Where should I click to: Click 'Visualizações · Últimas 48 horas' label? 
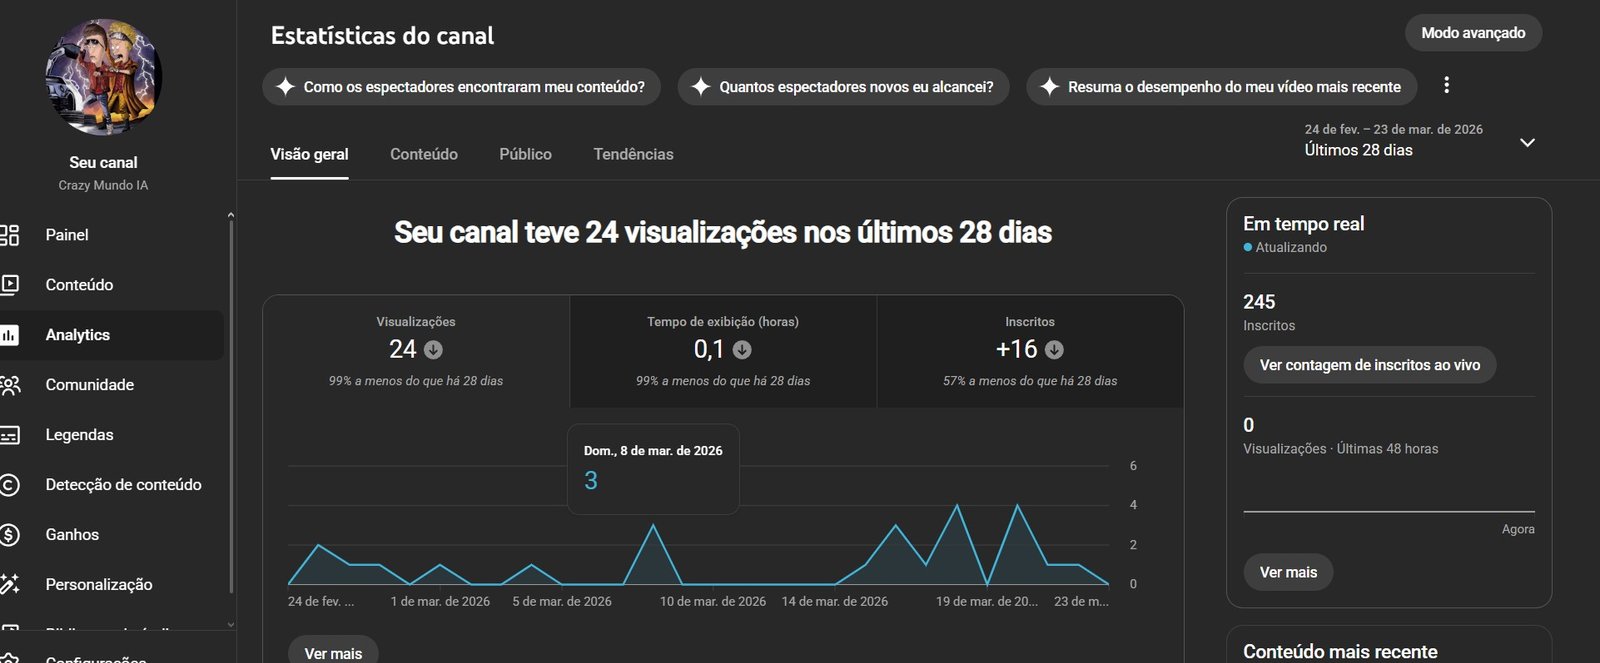pyautogui.click(x=1340, y=449)
